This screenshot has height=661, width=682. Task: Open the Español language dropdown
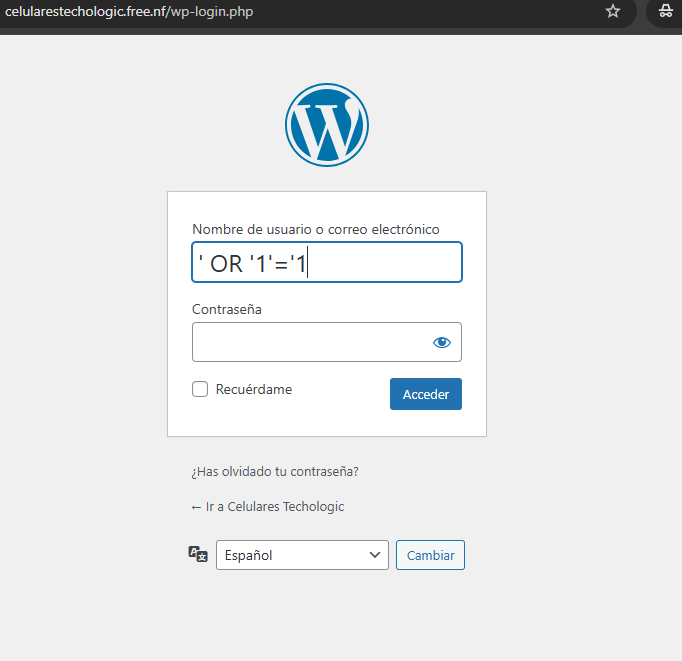302,555
